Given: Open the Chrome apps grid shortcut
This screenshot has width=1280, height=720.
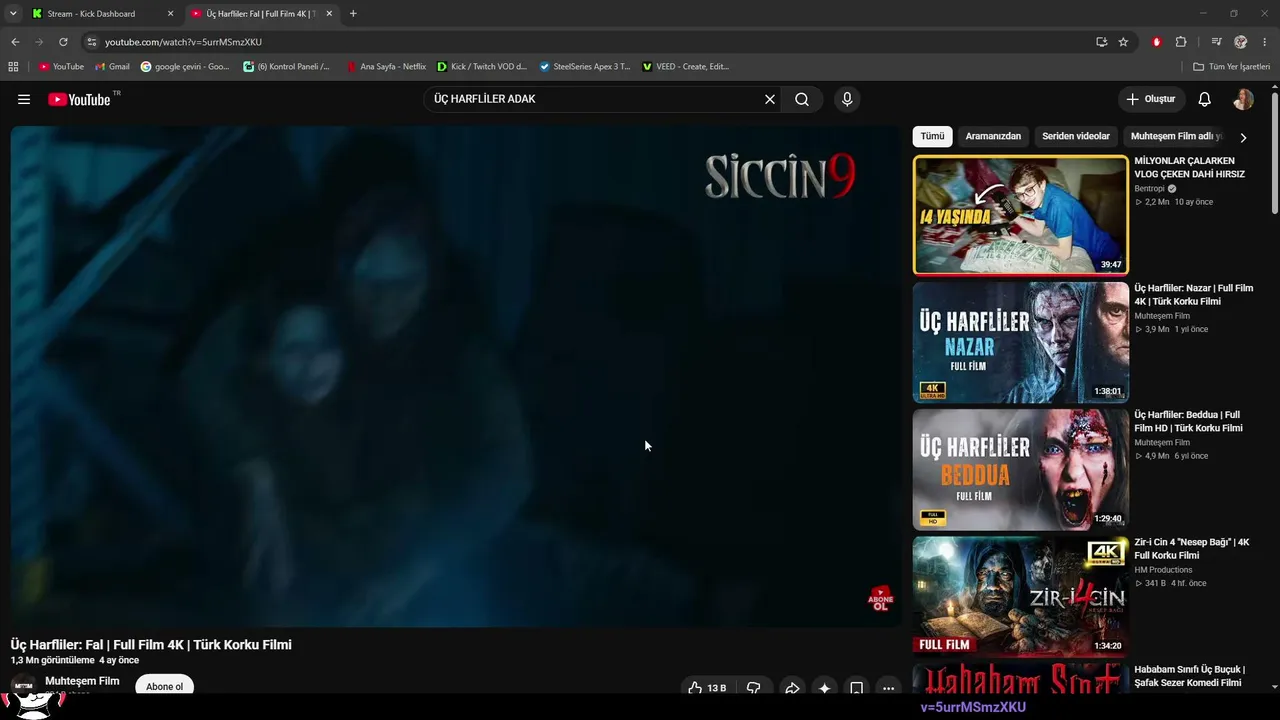Looking at the screenshot, I should pyautogui.click(x=13, y=67).
